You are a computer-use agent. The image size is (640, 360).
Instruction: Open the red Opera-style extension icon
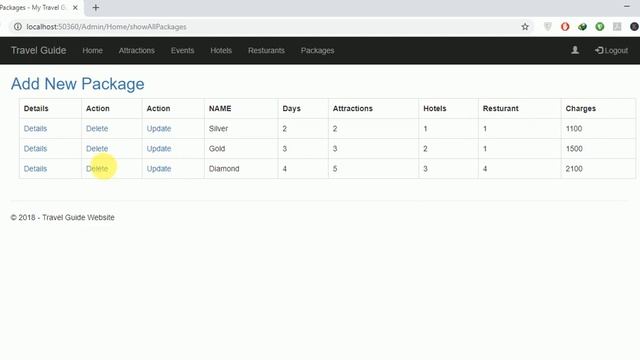565,27
